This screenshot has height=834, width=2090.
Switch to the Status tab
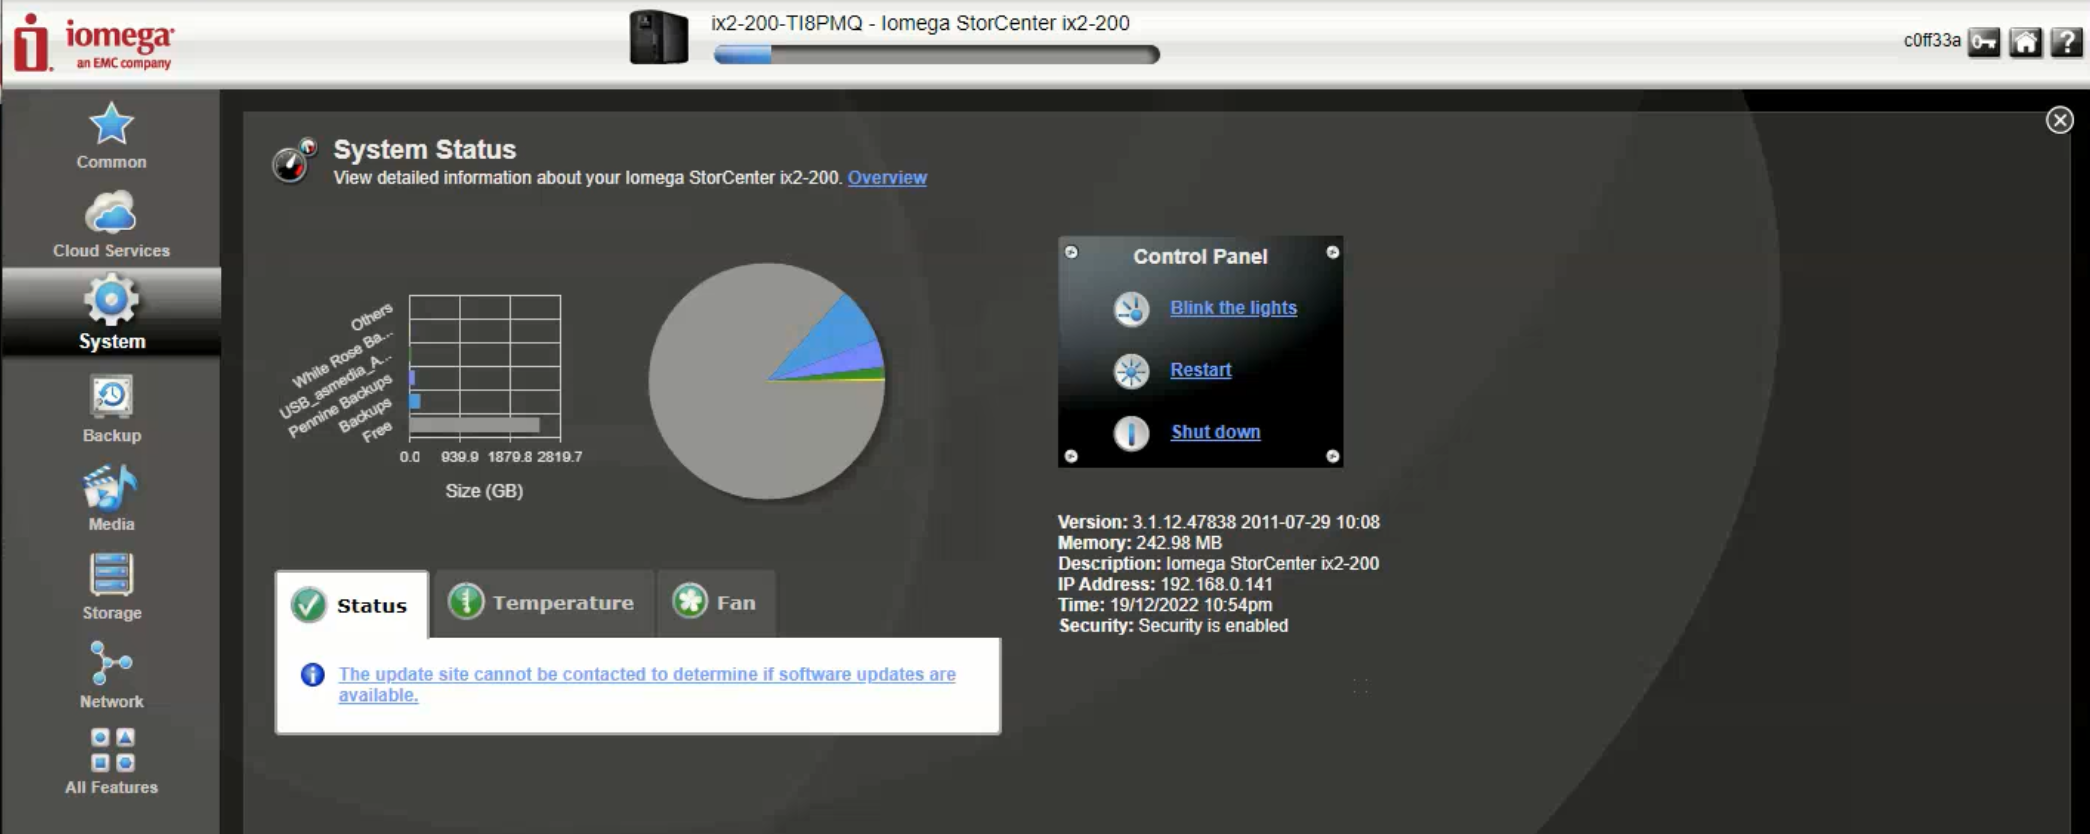click(x=351, y=604)
